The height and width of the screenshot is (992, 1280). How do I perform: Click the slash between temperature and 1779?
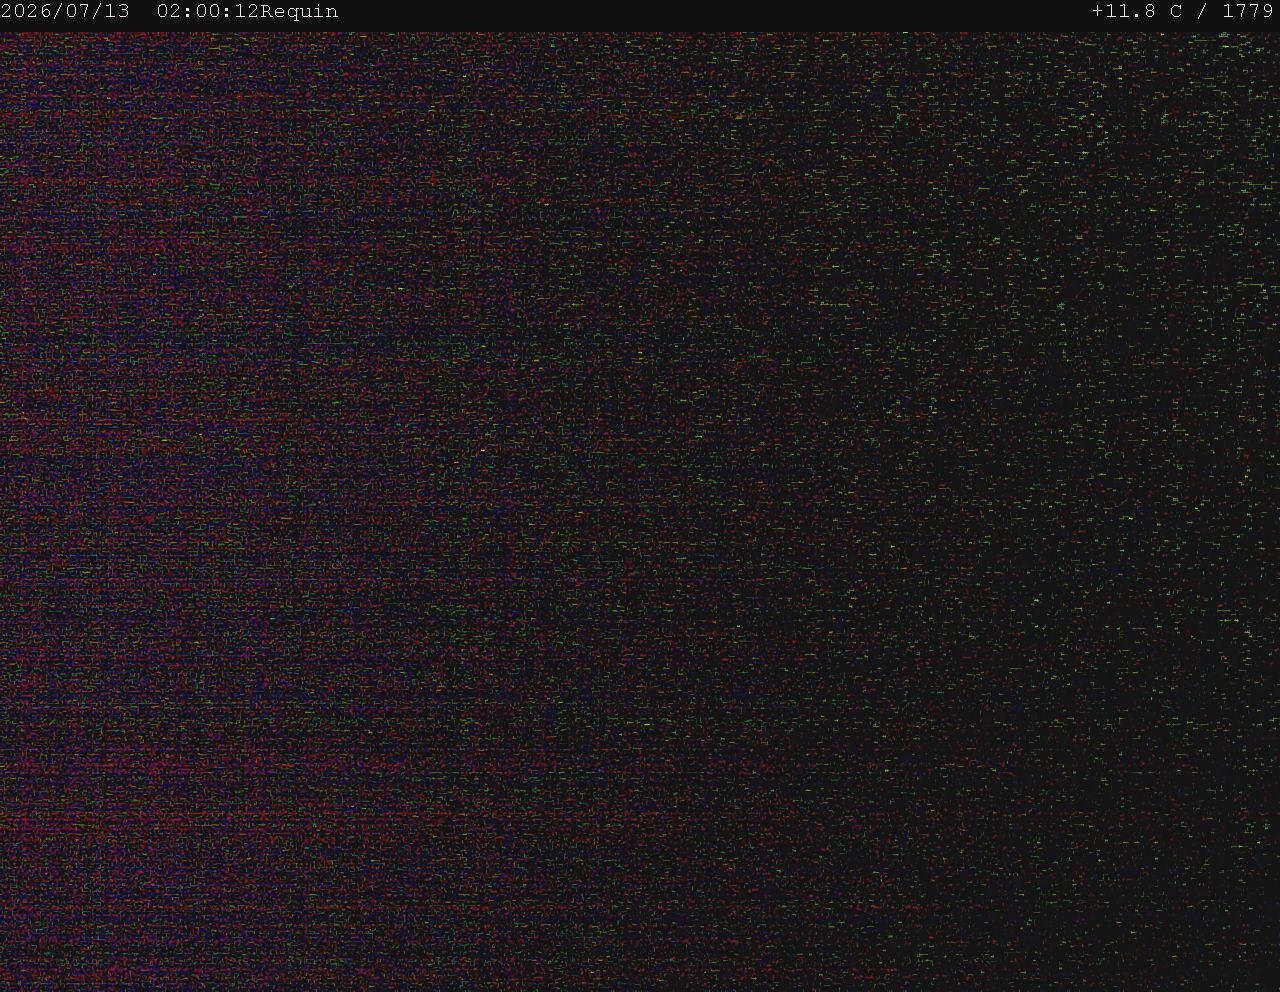(1203, 12)
